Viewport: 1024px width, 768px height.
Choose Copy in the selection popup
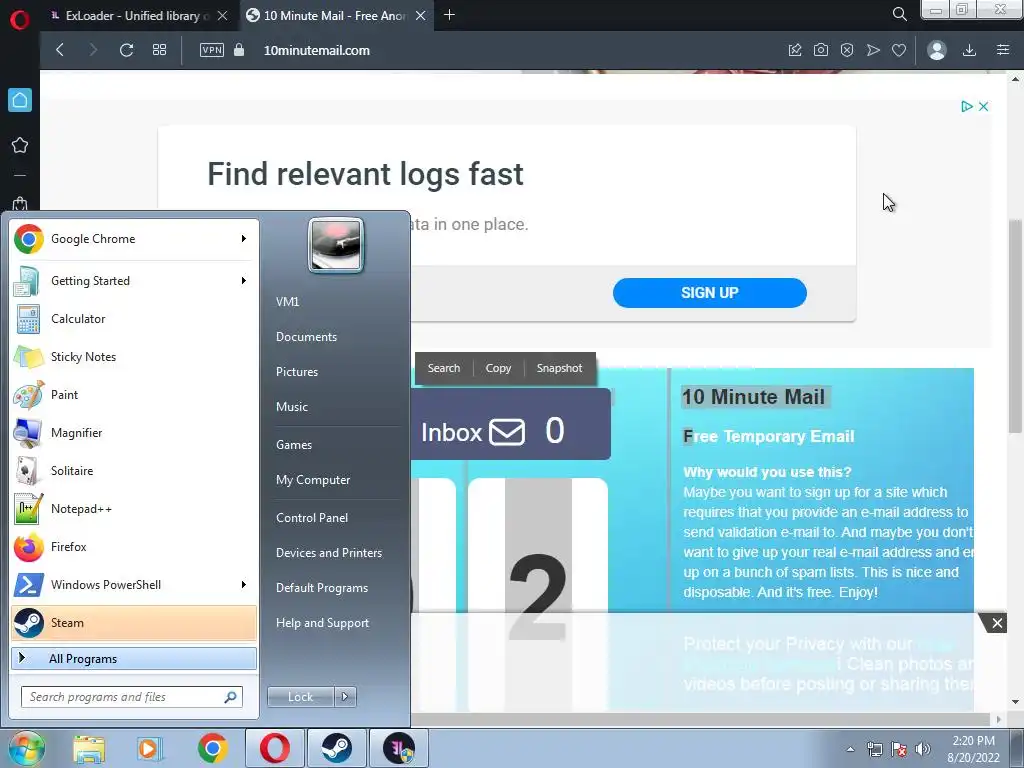pyautogui.click(x=498, y=368)
